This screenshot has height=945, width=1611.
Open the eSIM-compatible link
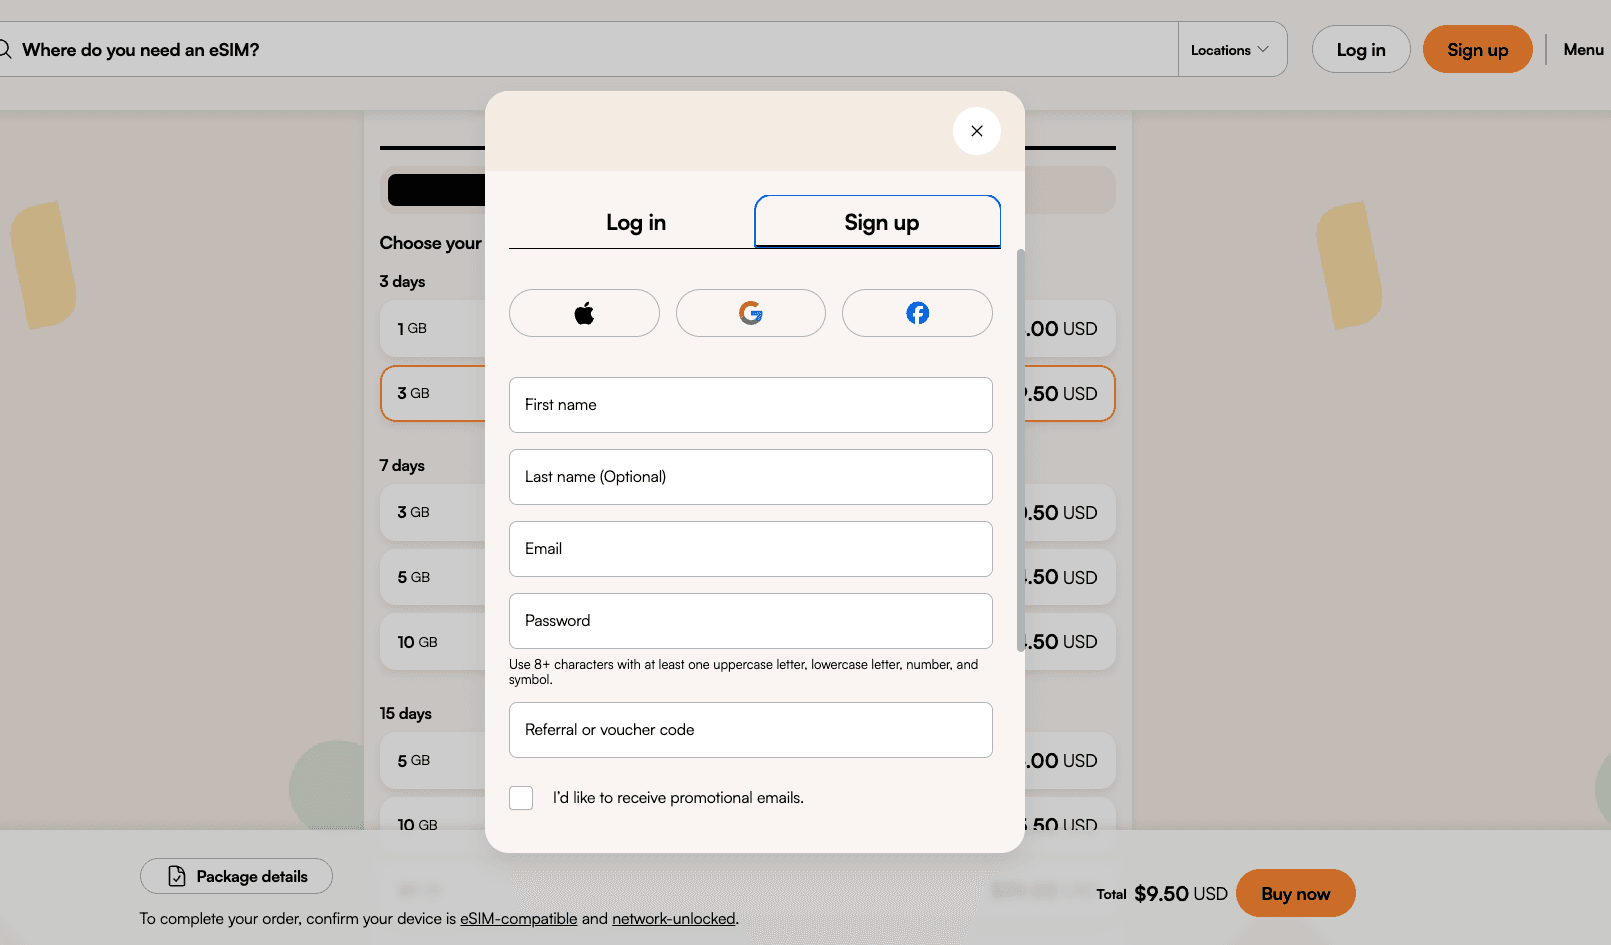[518, 918]
